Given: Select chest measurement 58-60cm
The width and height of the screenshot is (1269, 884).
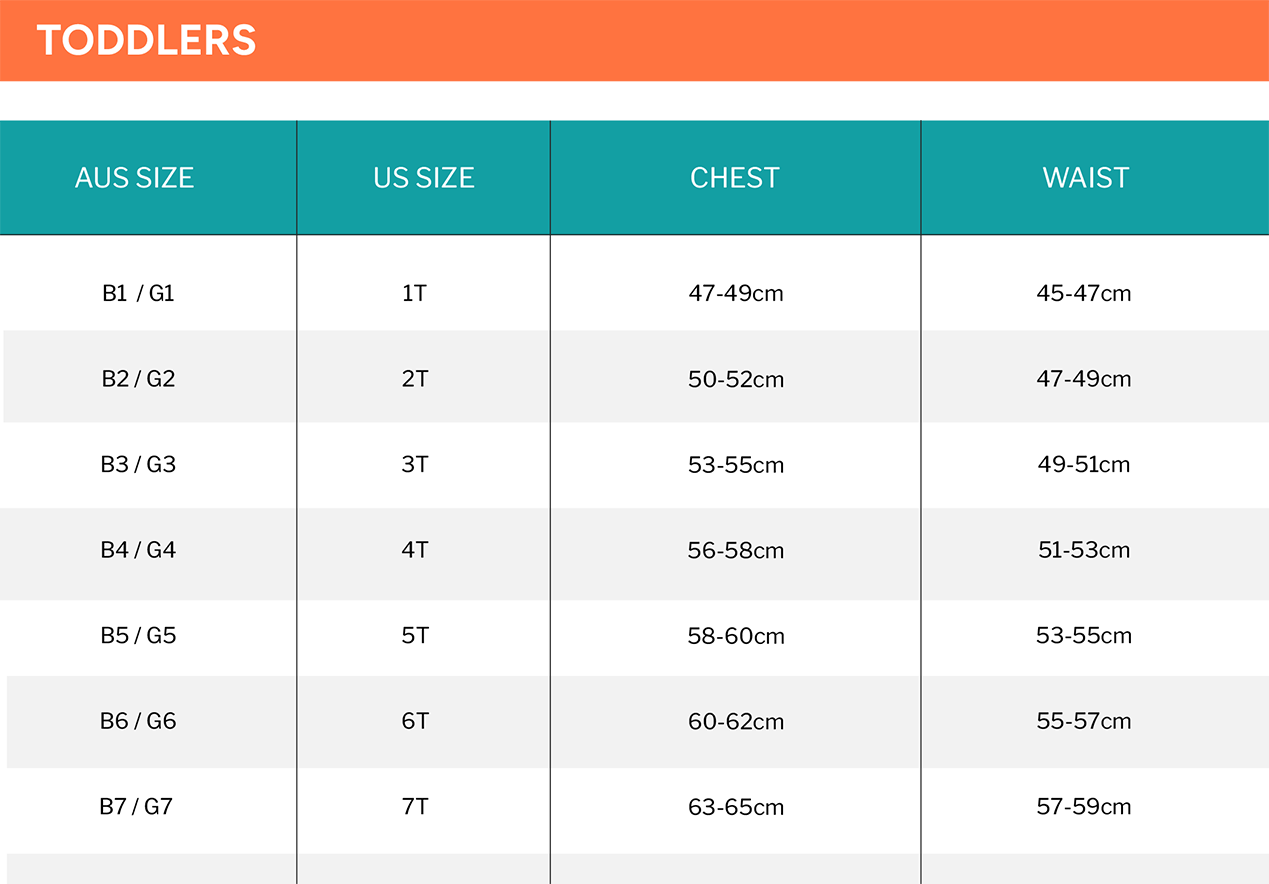Looking at the screenshot, I should (736, 636).
